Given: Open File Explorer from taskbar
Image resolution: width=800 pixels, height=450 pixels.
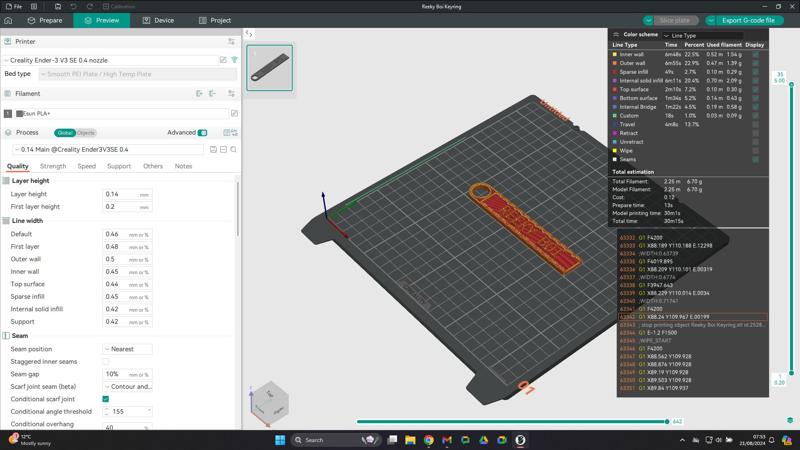Looking at the screenshot, I should (x=410, y=440).
